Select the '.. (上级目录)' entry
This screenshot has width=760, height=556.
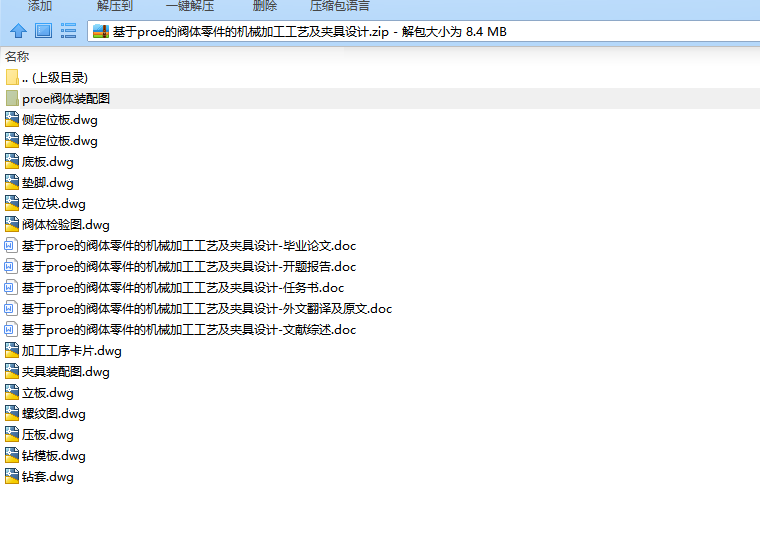[55, 78]
